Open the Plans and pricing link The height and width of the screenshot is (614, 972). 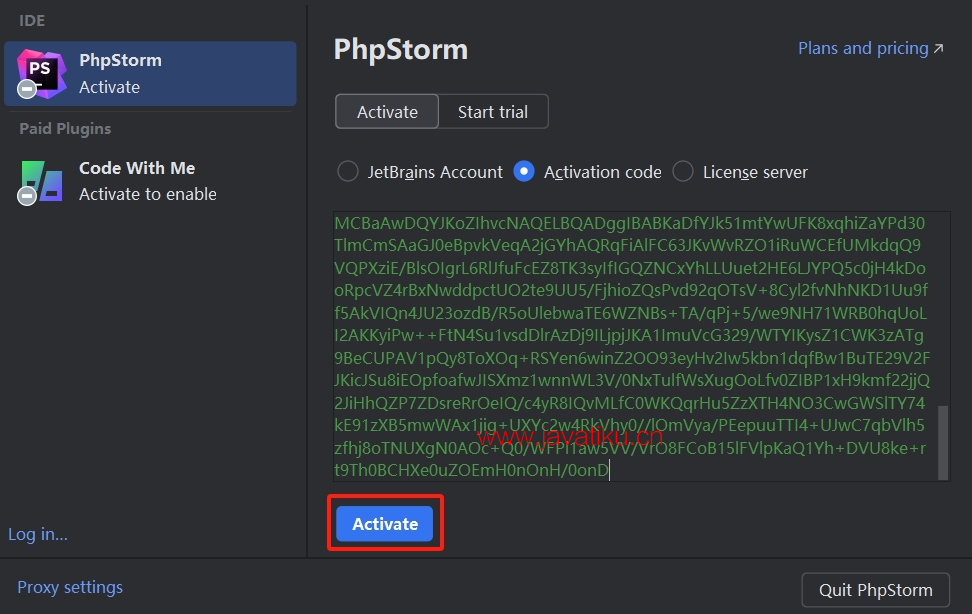click(x=863, y=48)
